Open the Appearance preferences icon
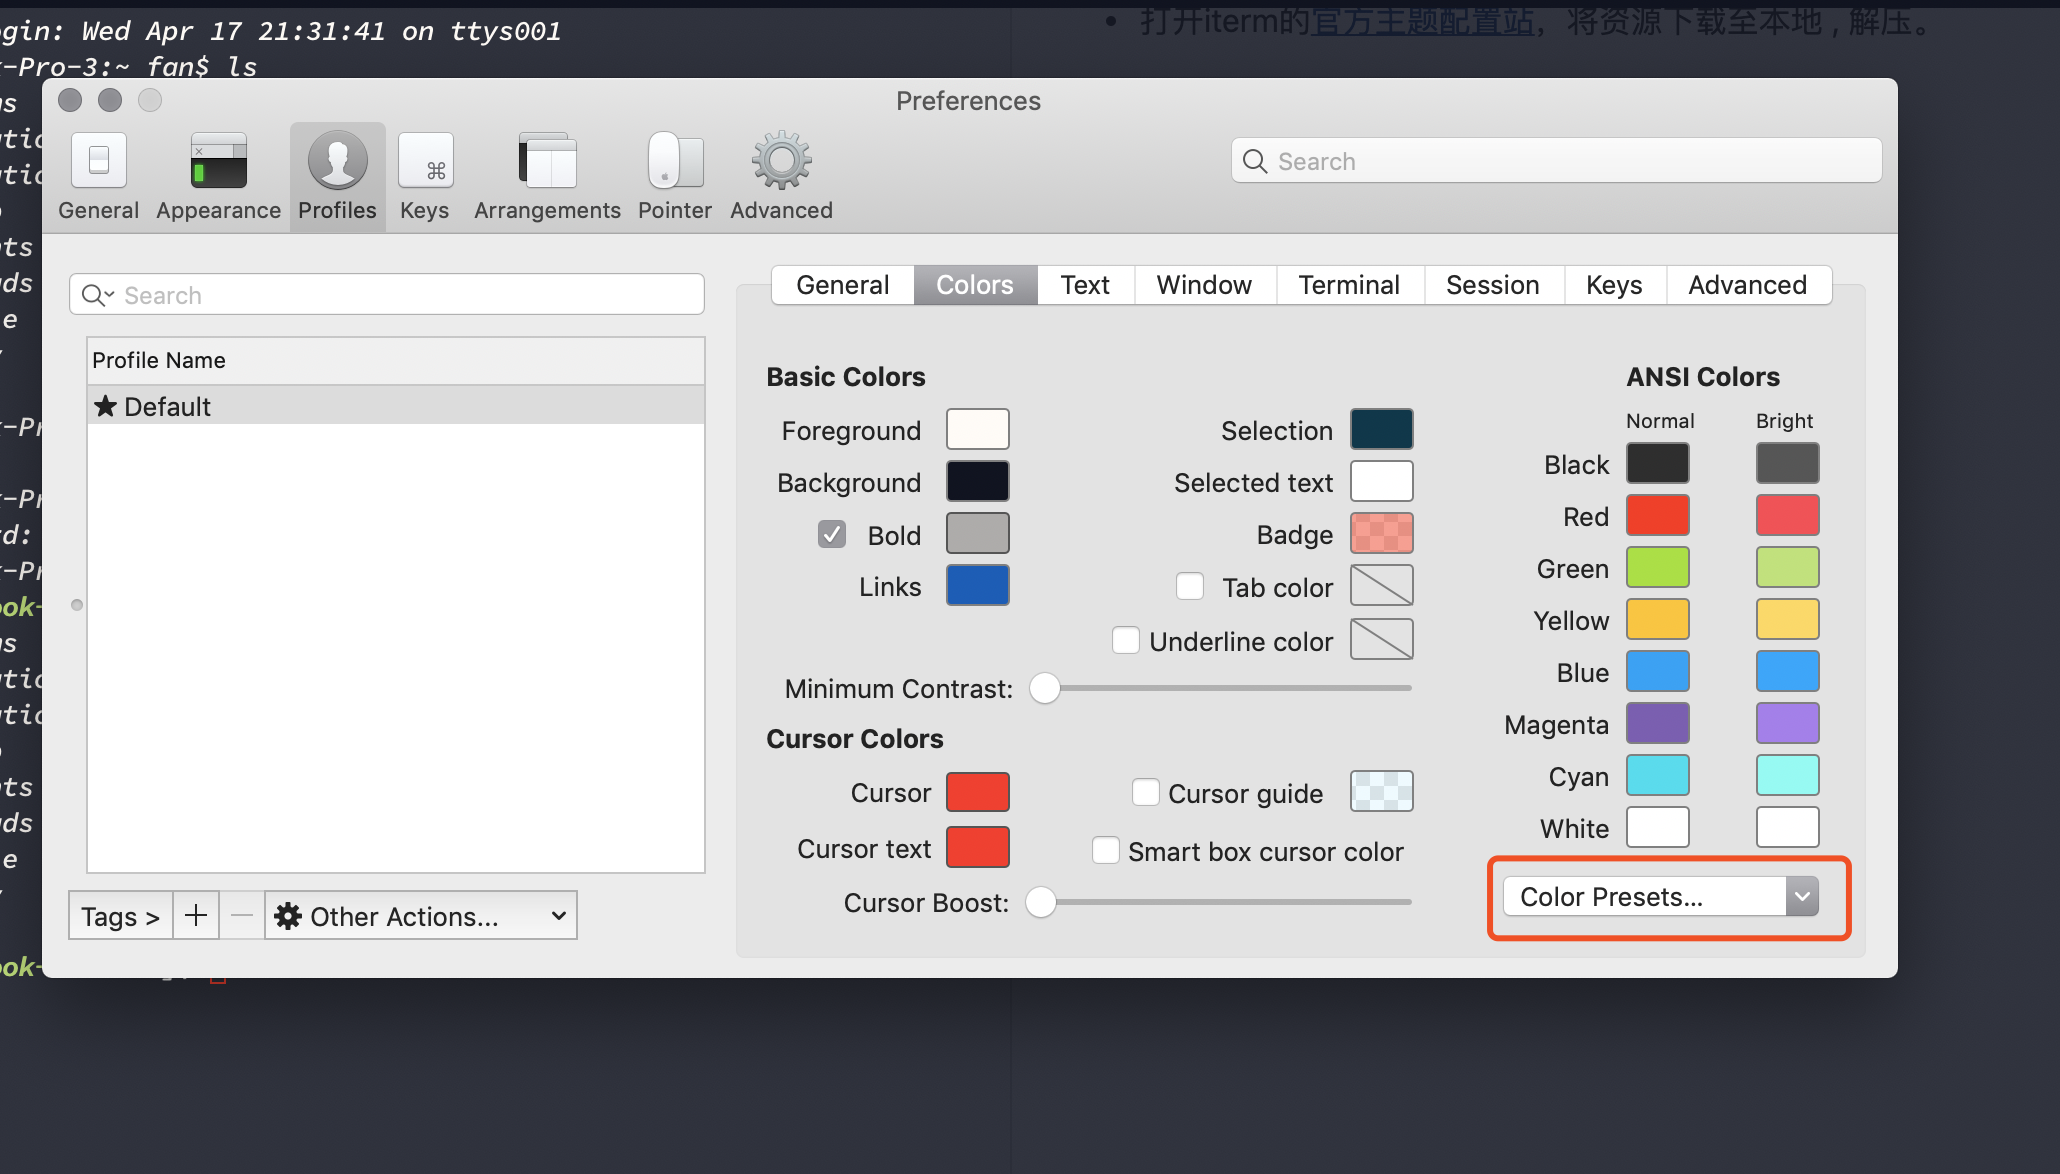The width and height of the screenshot is (2060, 1174). 218,162
